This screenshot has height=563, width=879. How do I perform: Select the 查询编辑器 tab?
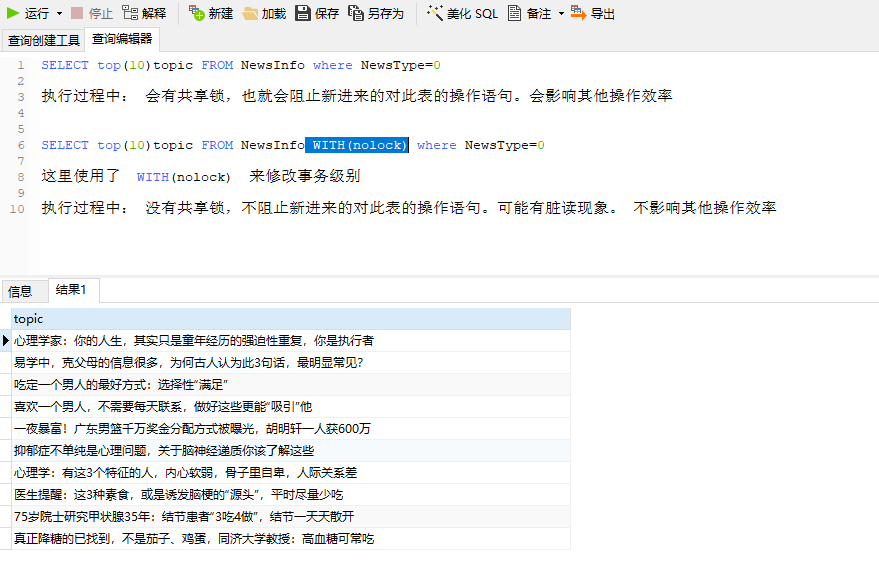click(122, 39)
